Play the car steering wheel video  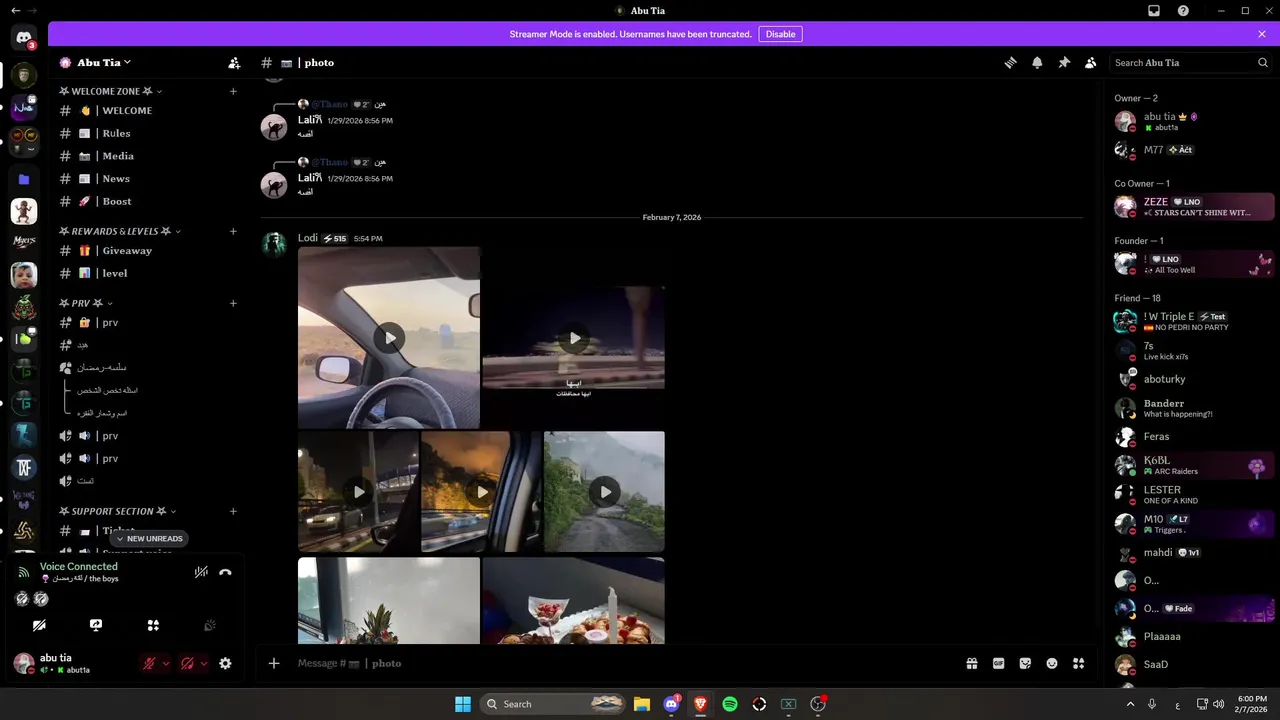(389, 338)
